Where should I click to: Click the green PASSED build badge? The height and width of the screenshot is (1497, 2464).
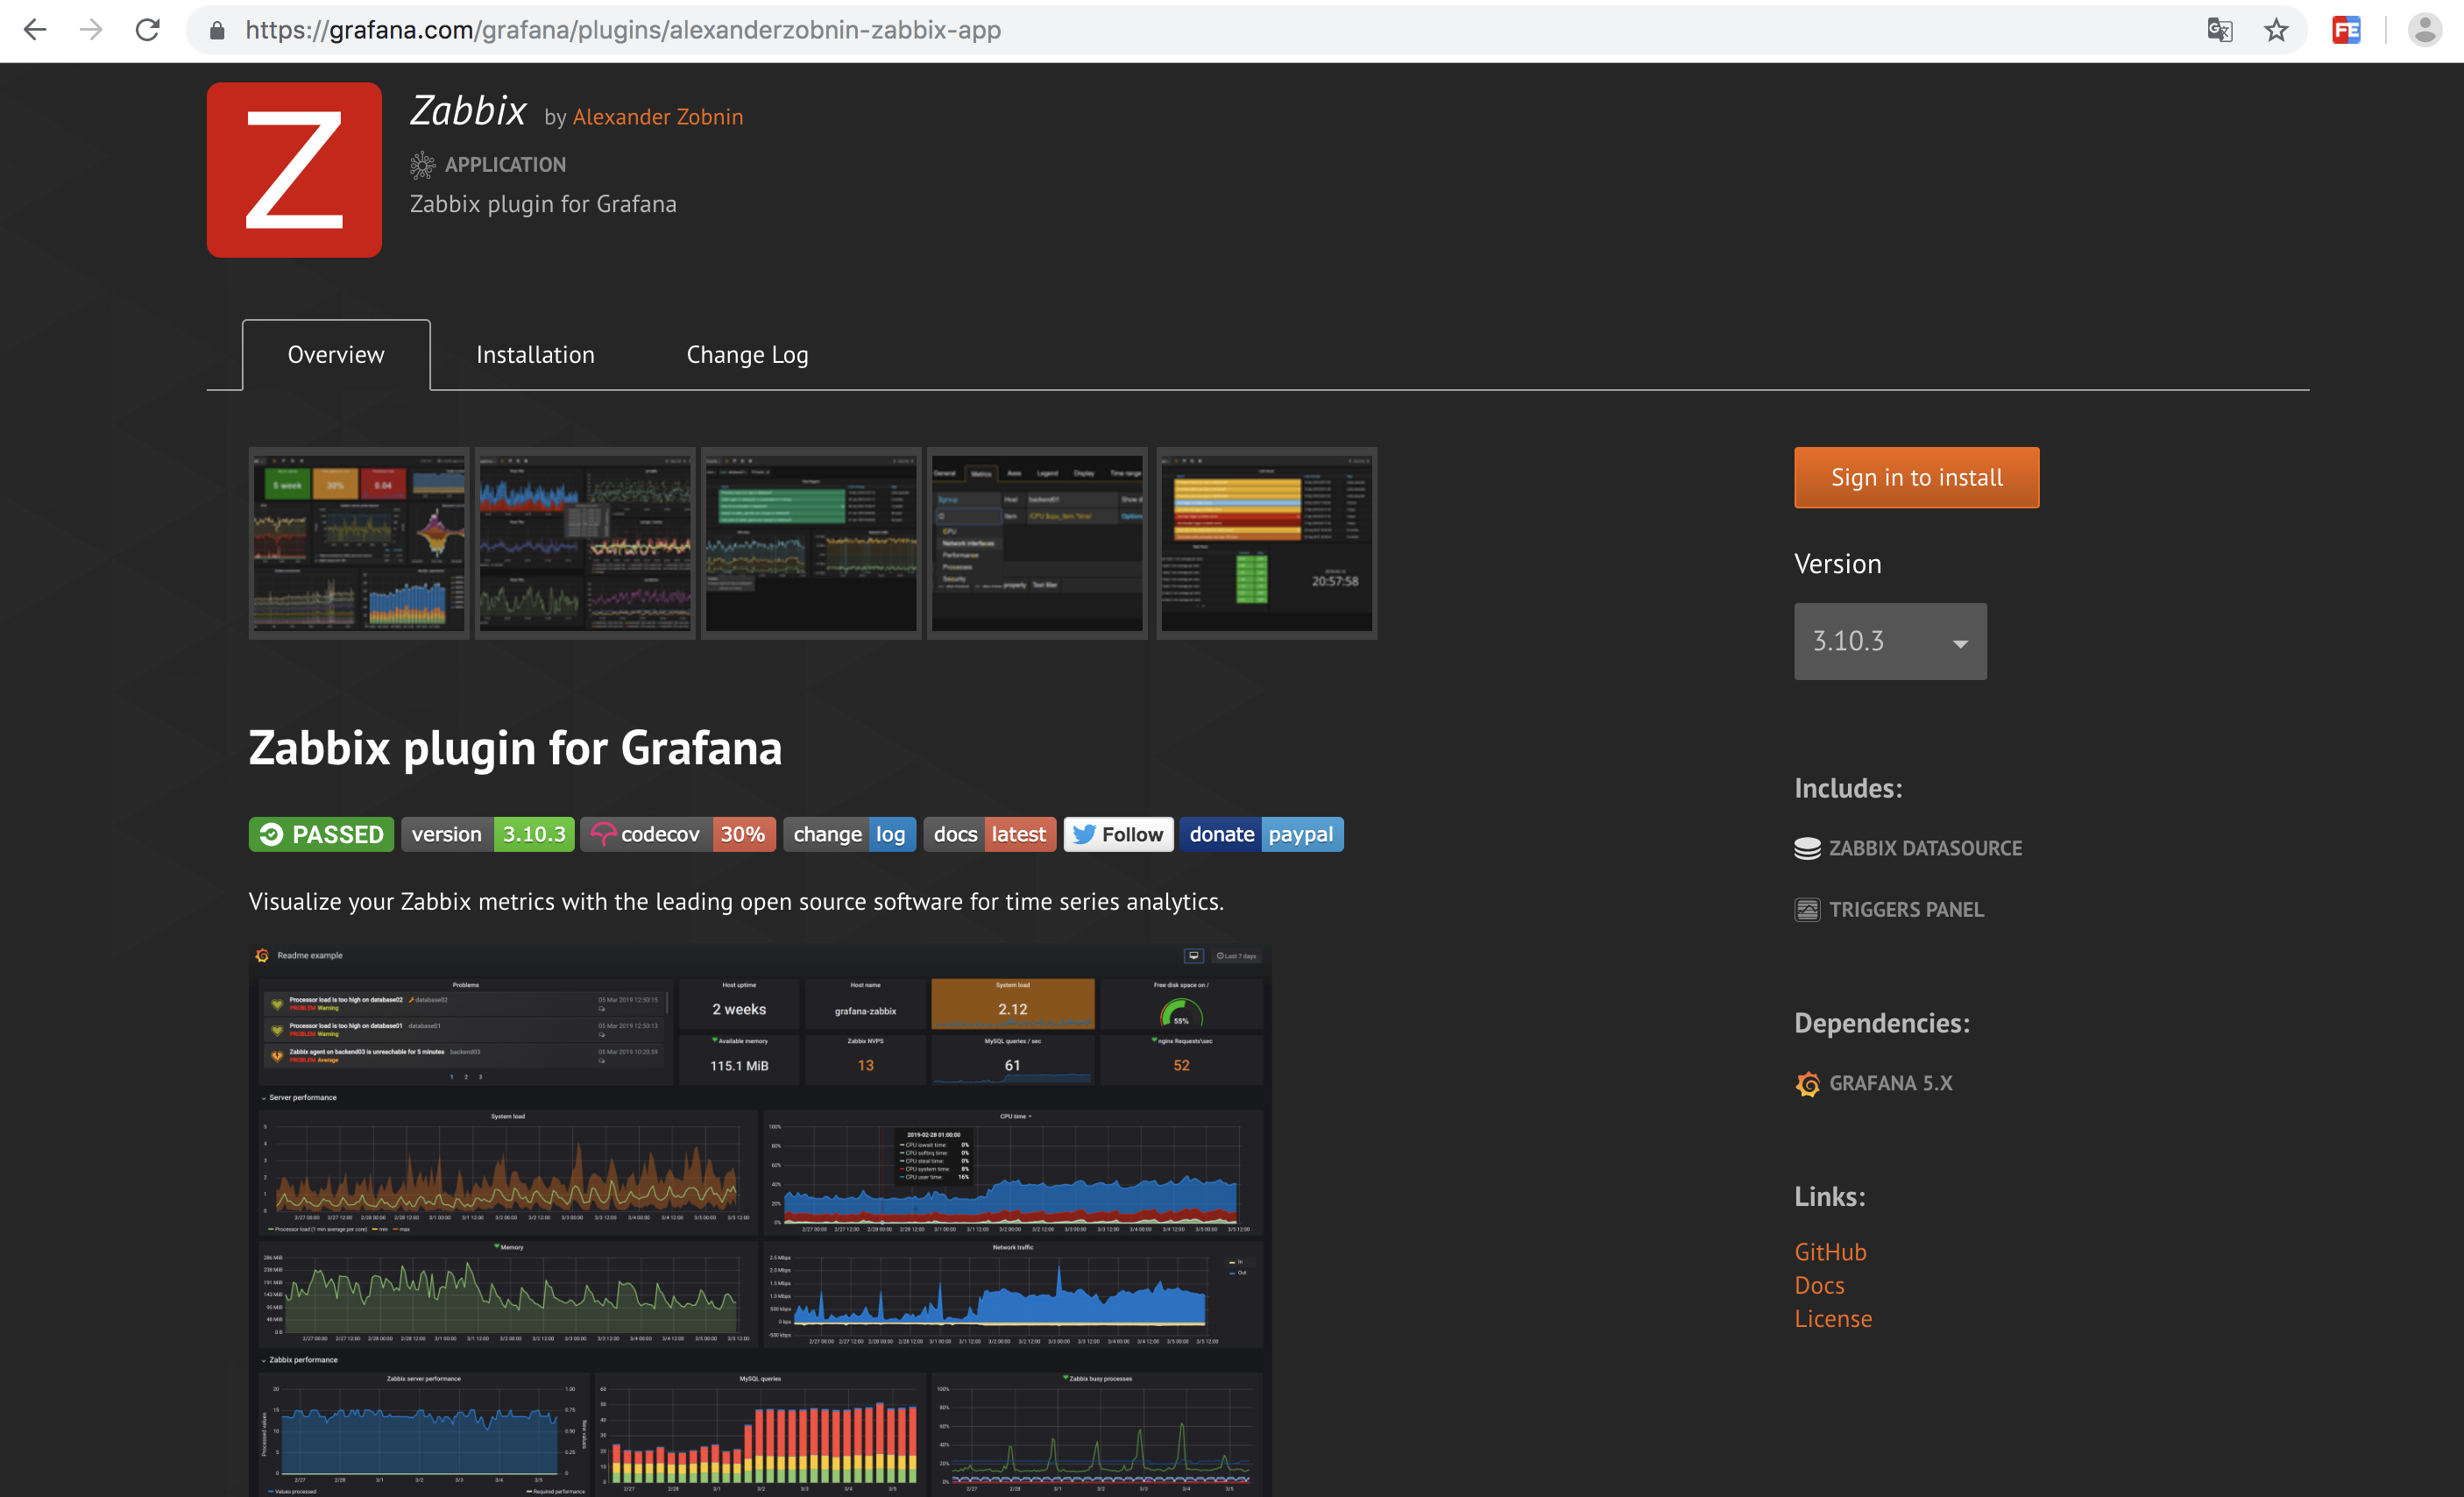pyautogui.click(x=321, y=835)
